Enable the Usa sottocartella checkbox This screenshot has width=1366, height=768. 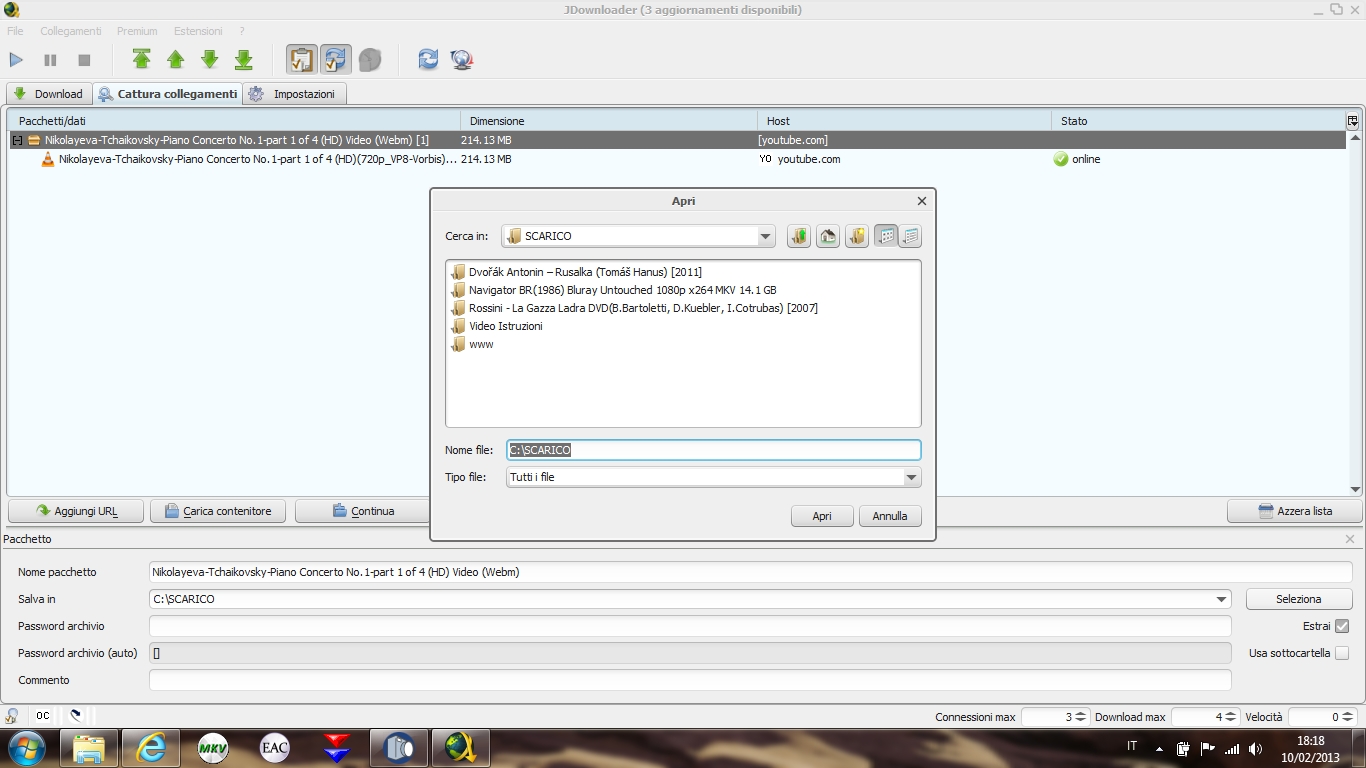click(1342, 653)
